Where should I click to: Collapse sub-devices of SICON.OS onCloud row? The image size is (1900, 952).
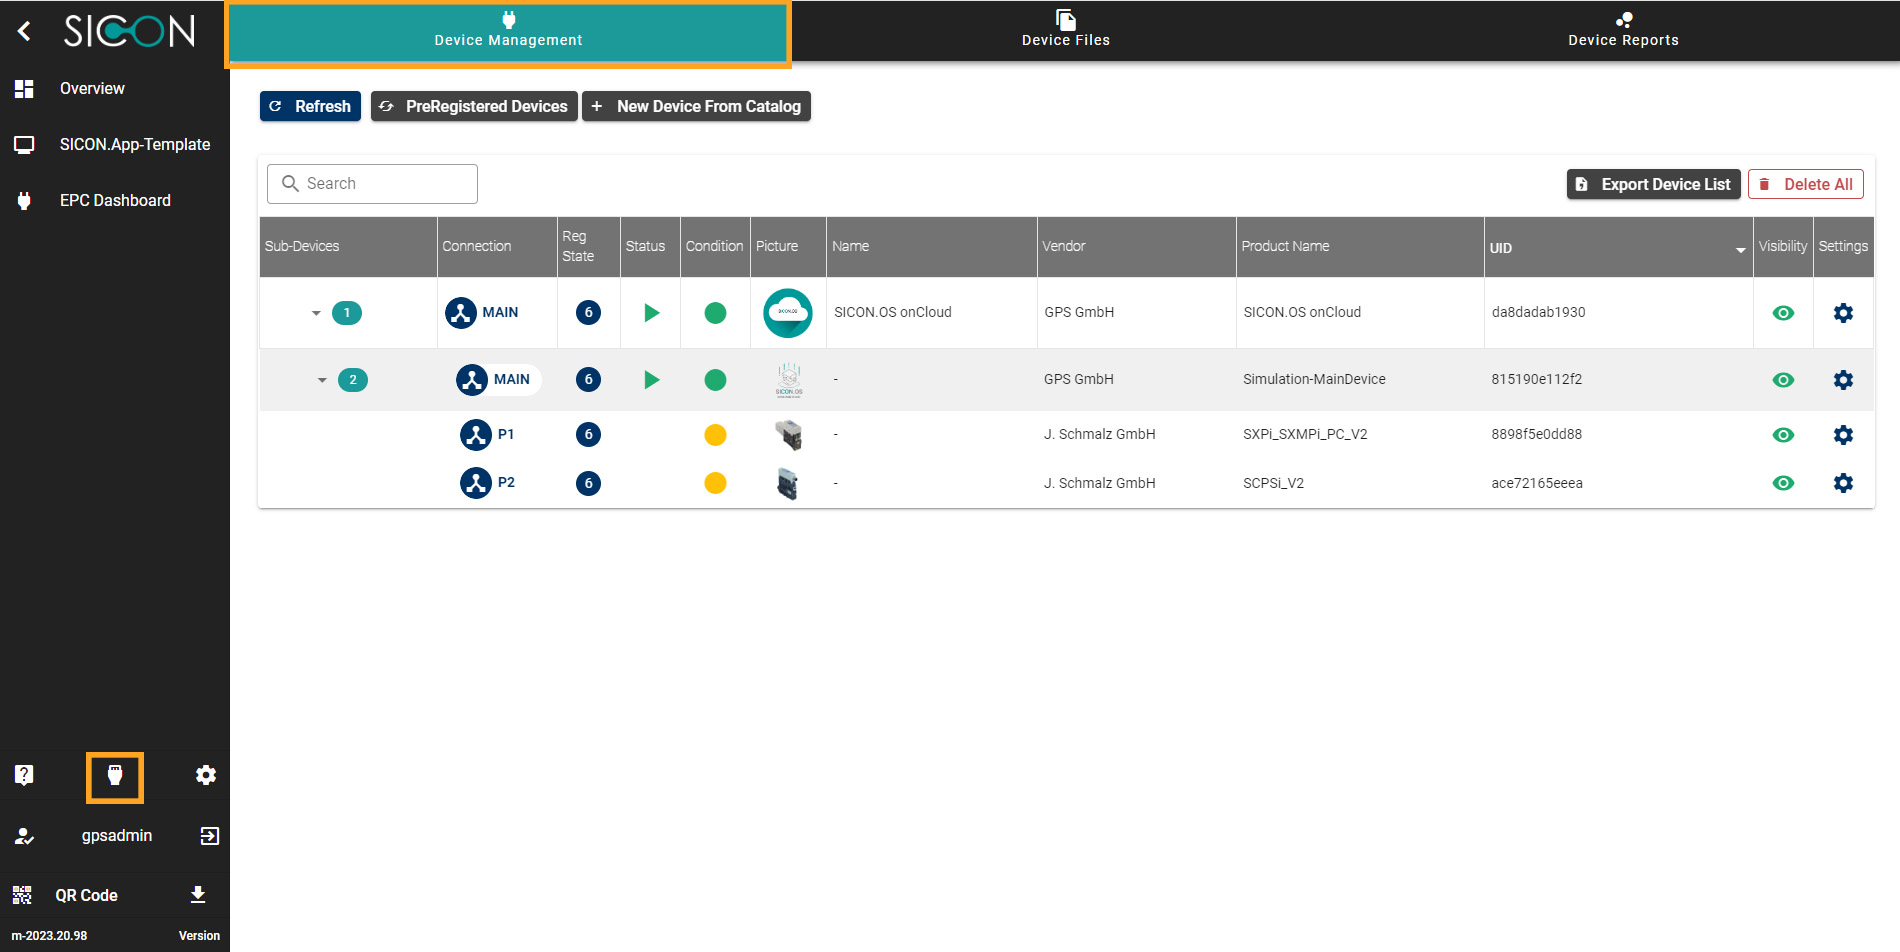pyautogui.click(x=316, y=313)
